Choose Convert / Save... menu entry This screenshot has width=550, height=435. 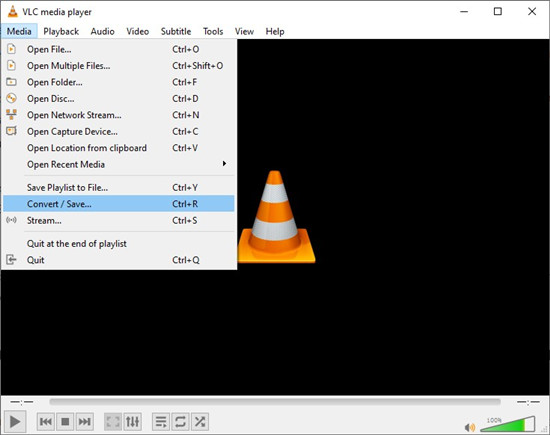tap(119, 204)
